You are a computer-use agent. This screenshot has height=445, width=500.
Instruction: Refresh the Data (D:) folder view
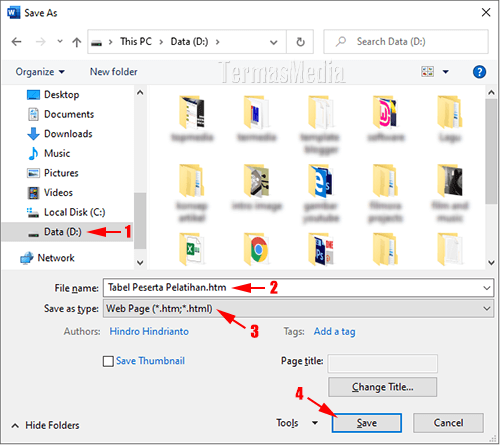pos(300,42)
